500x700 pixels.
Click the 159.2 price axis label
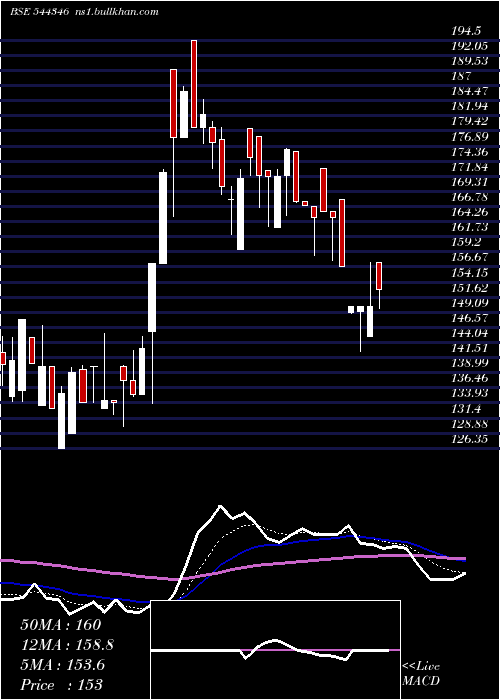coord(466,242)
